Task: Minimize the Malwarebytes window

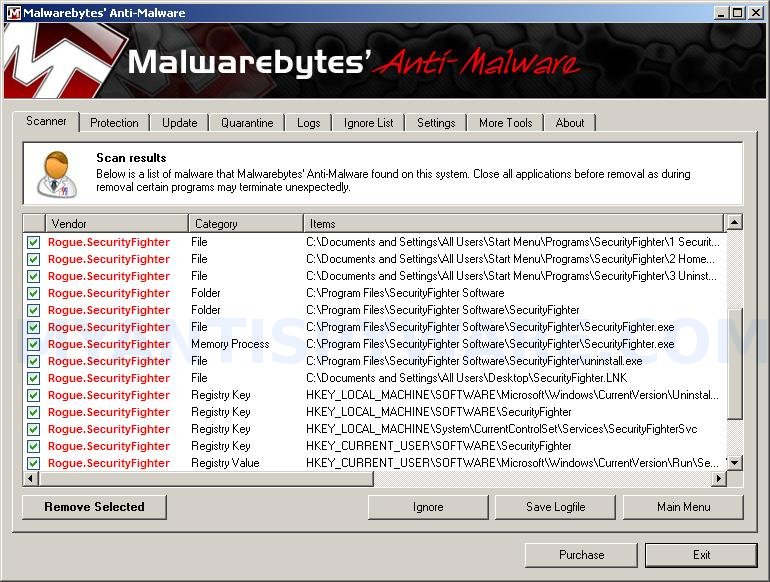Action: tap(720, 13)
